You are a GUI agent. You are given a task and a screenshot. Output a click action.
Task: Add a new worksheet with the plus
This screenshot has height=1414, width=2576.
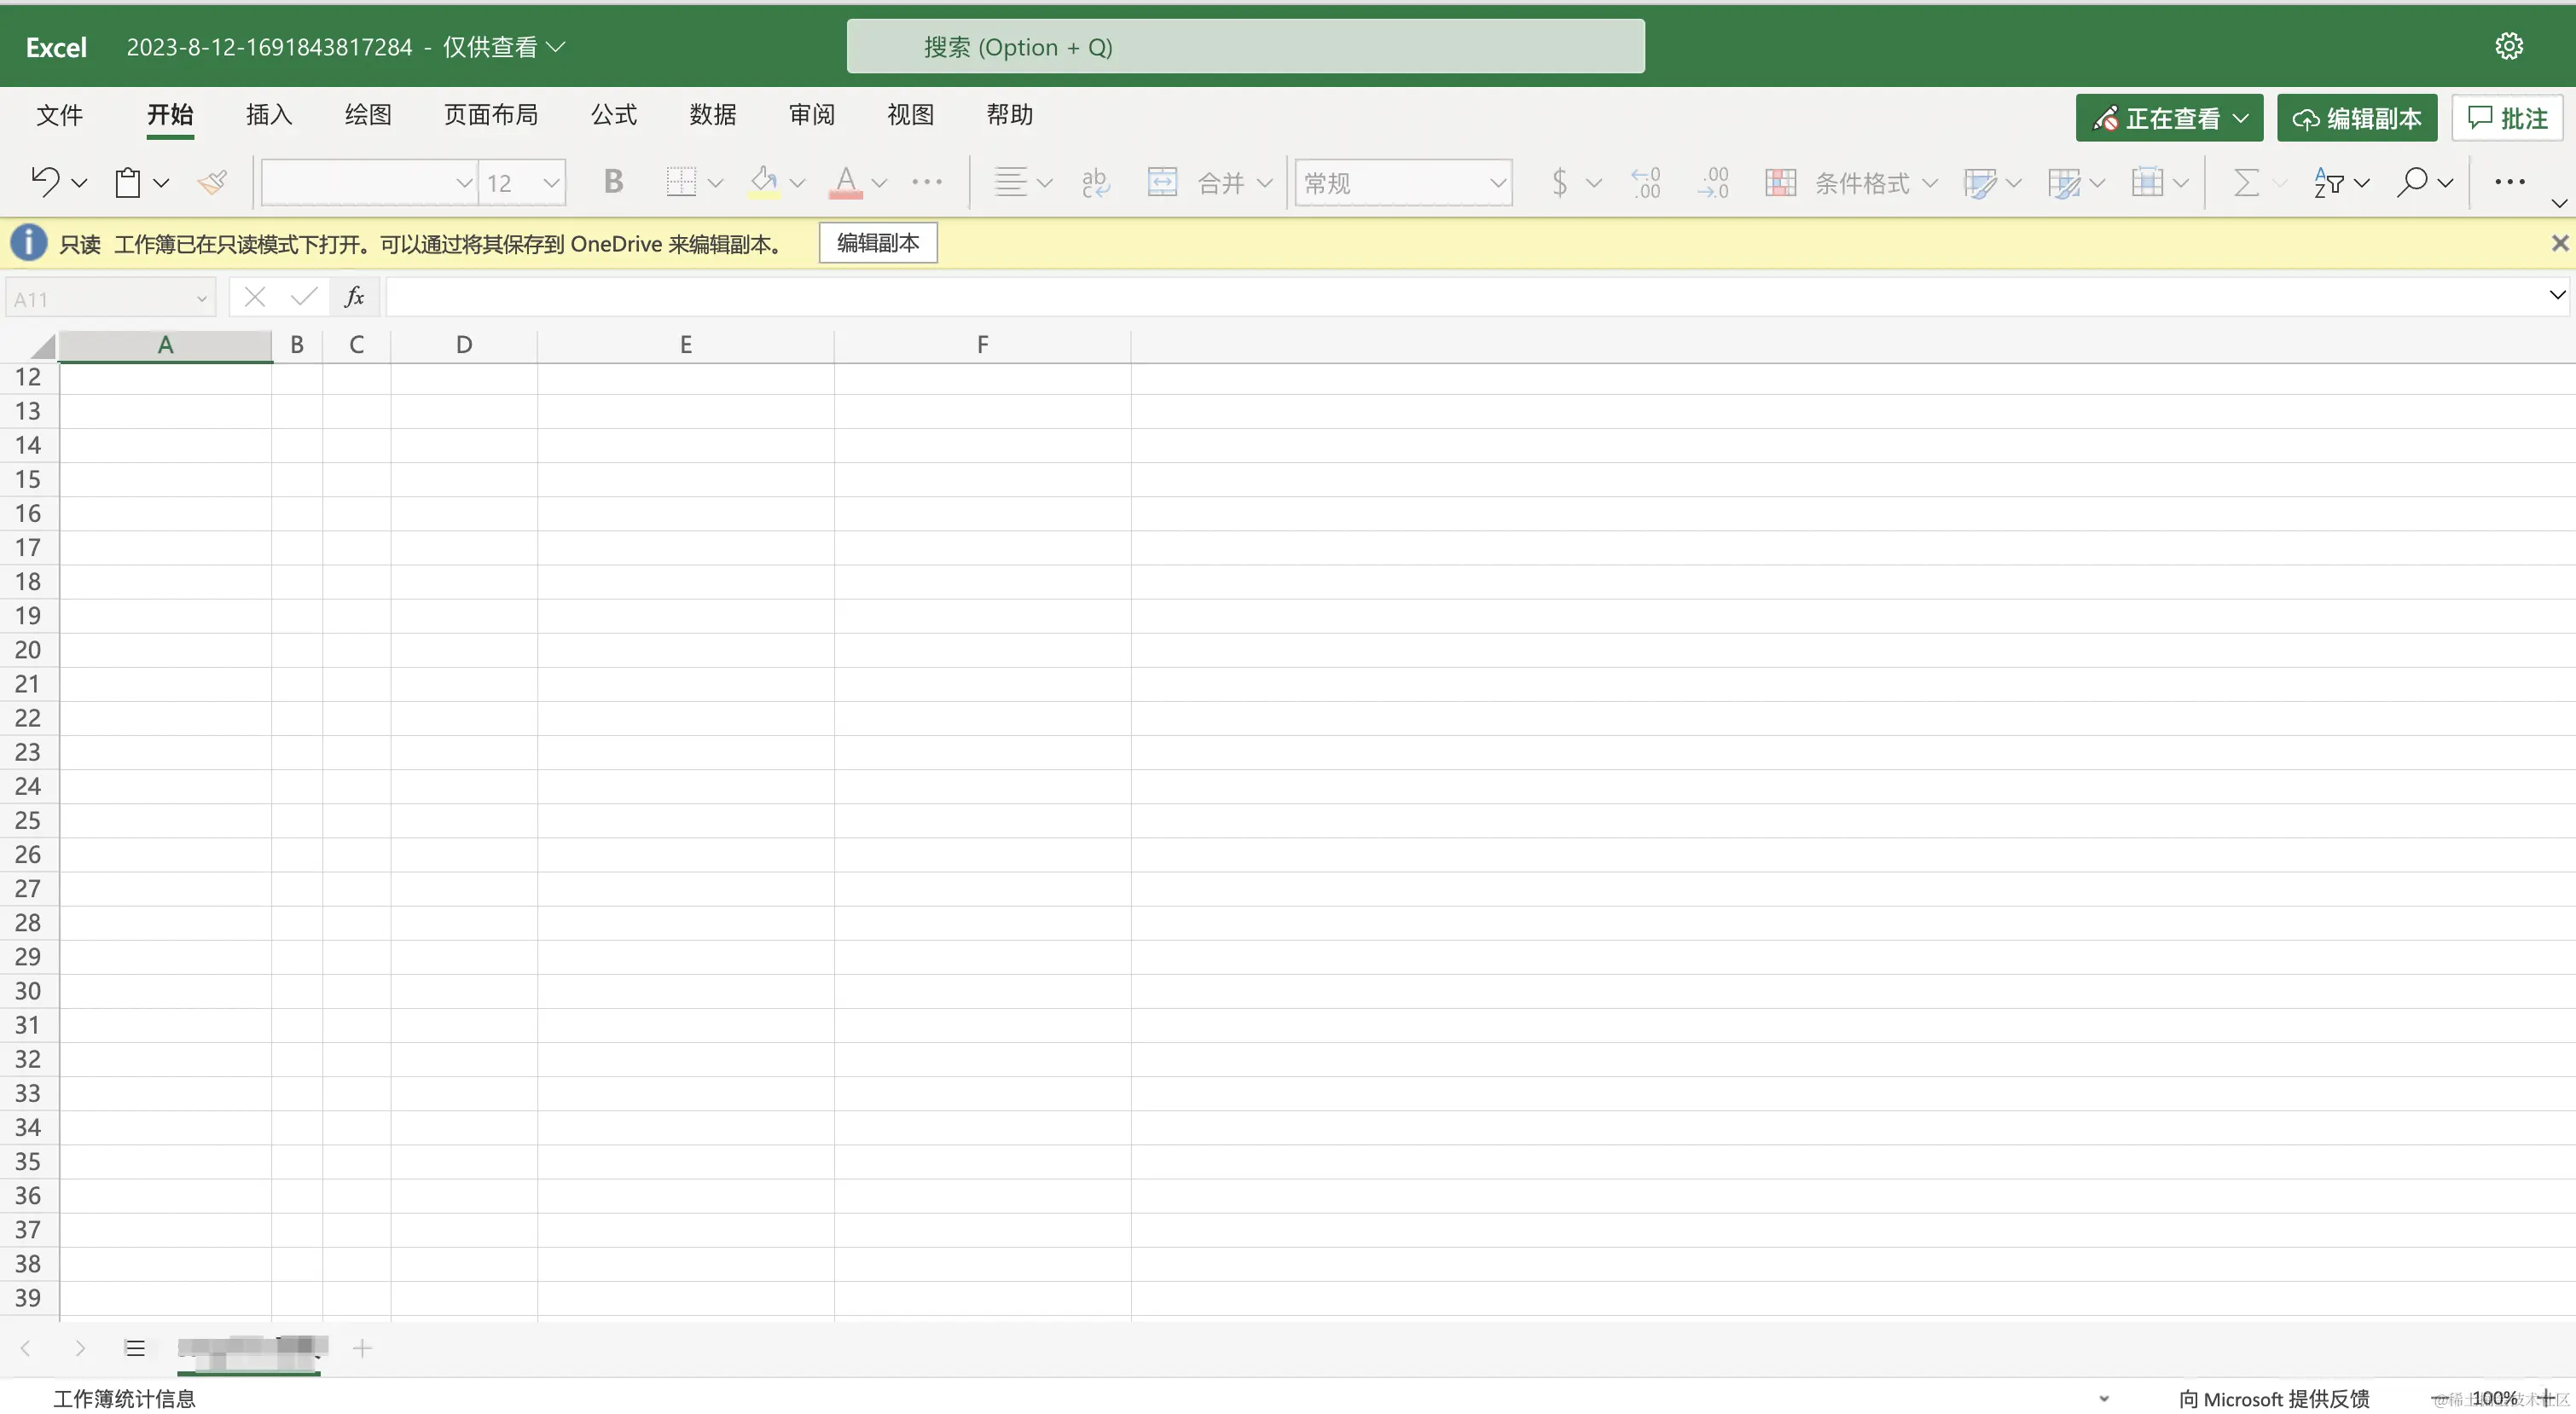(362, 1348)
